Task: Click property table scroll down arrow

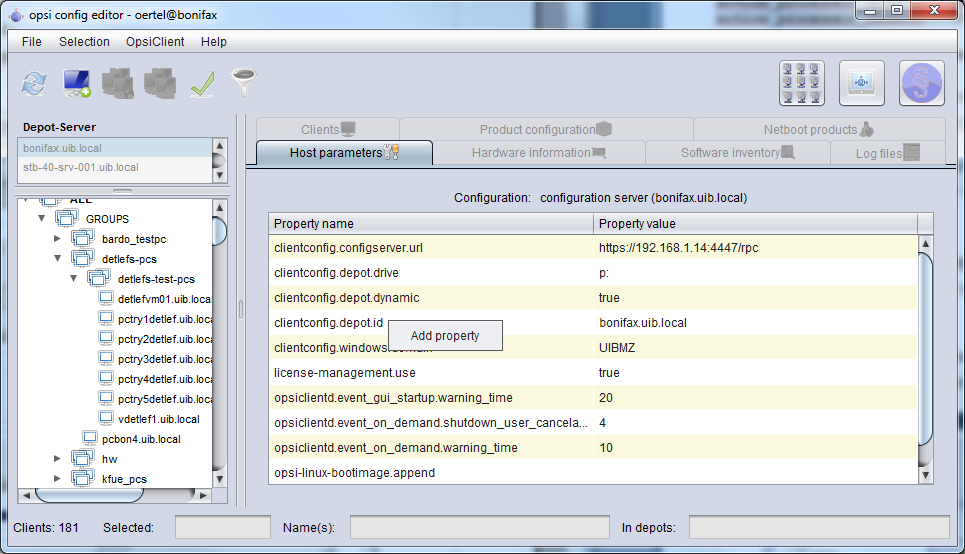Action: pyautogui.click(x=926, y=475)
